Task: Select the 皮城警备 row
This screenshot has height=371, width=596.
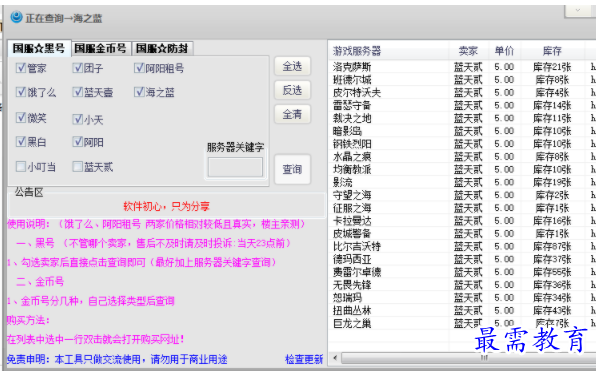Action: pyautogui.click(x=462, y=234)
